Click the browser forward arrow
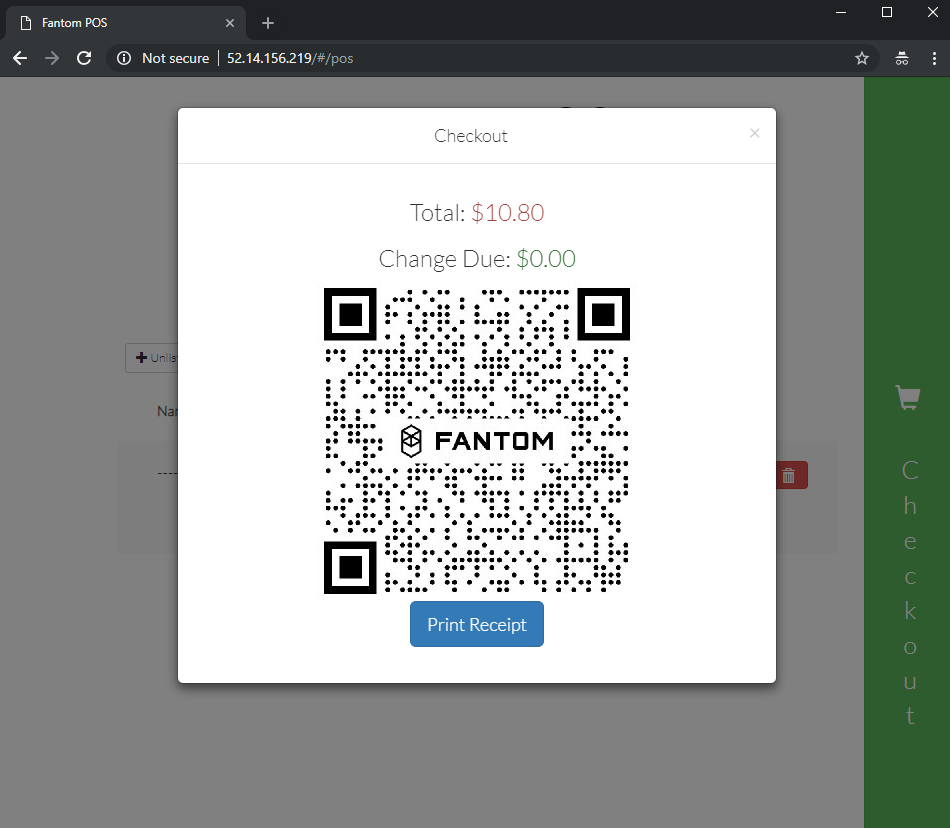 coord(52,58)
